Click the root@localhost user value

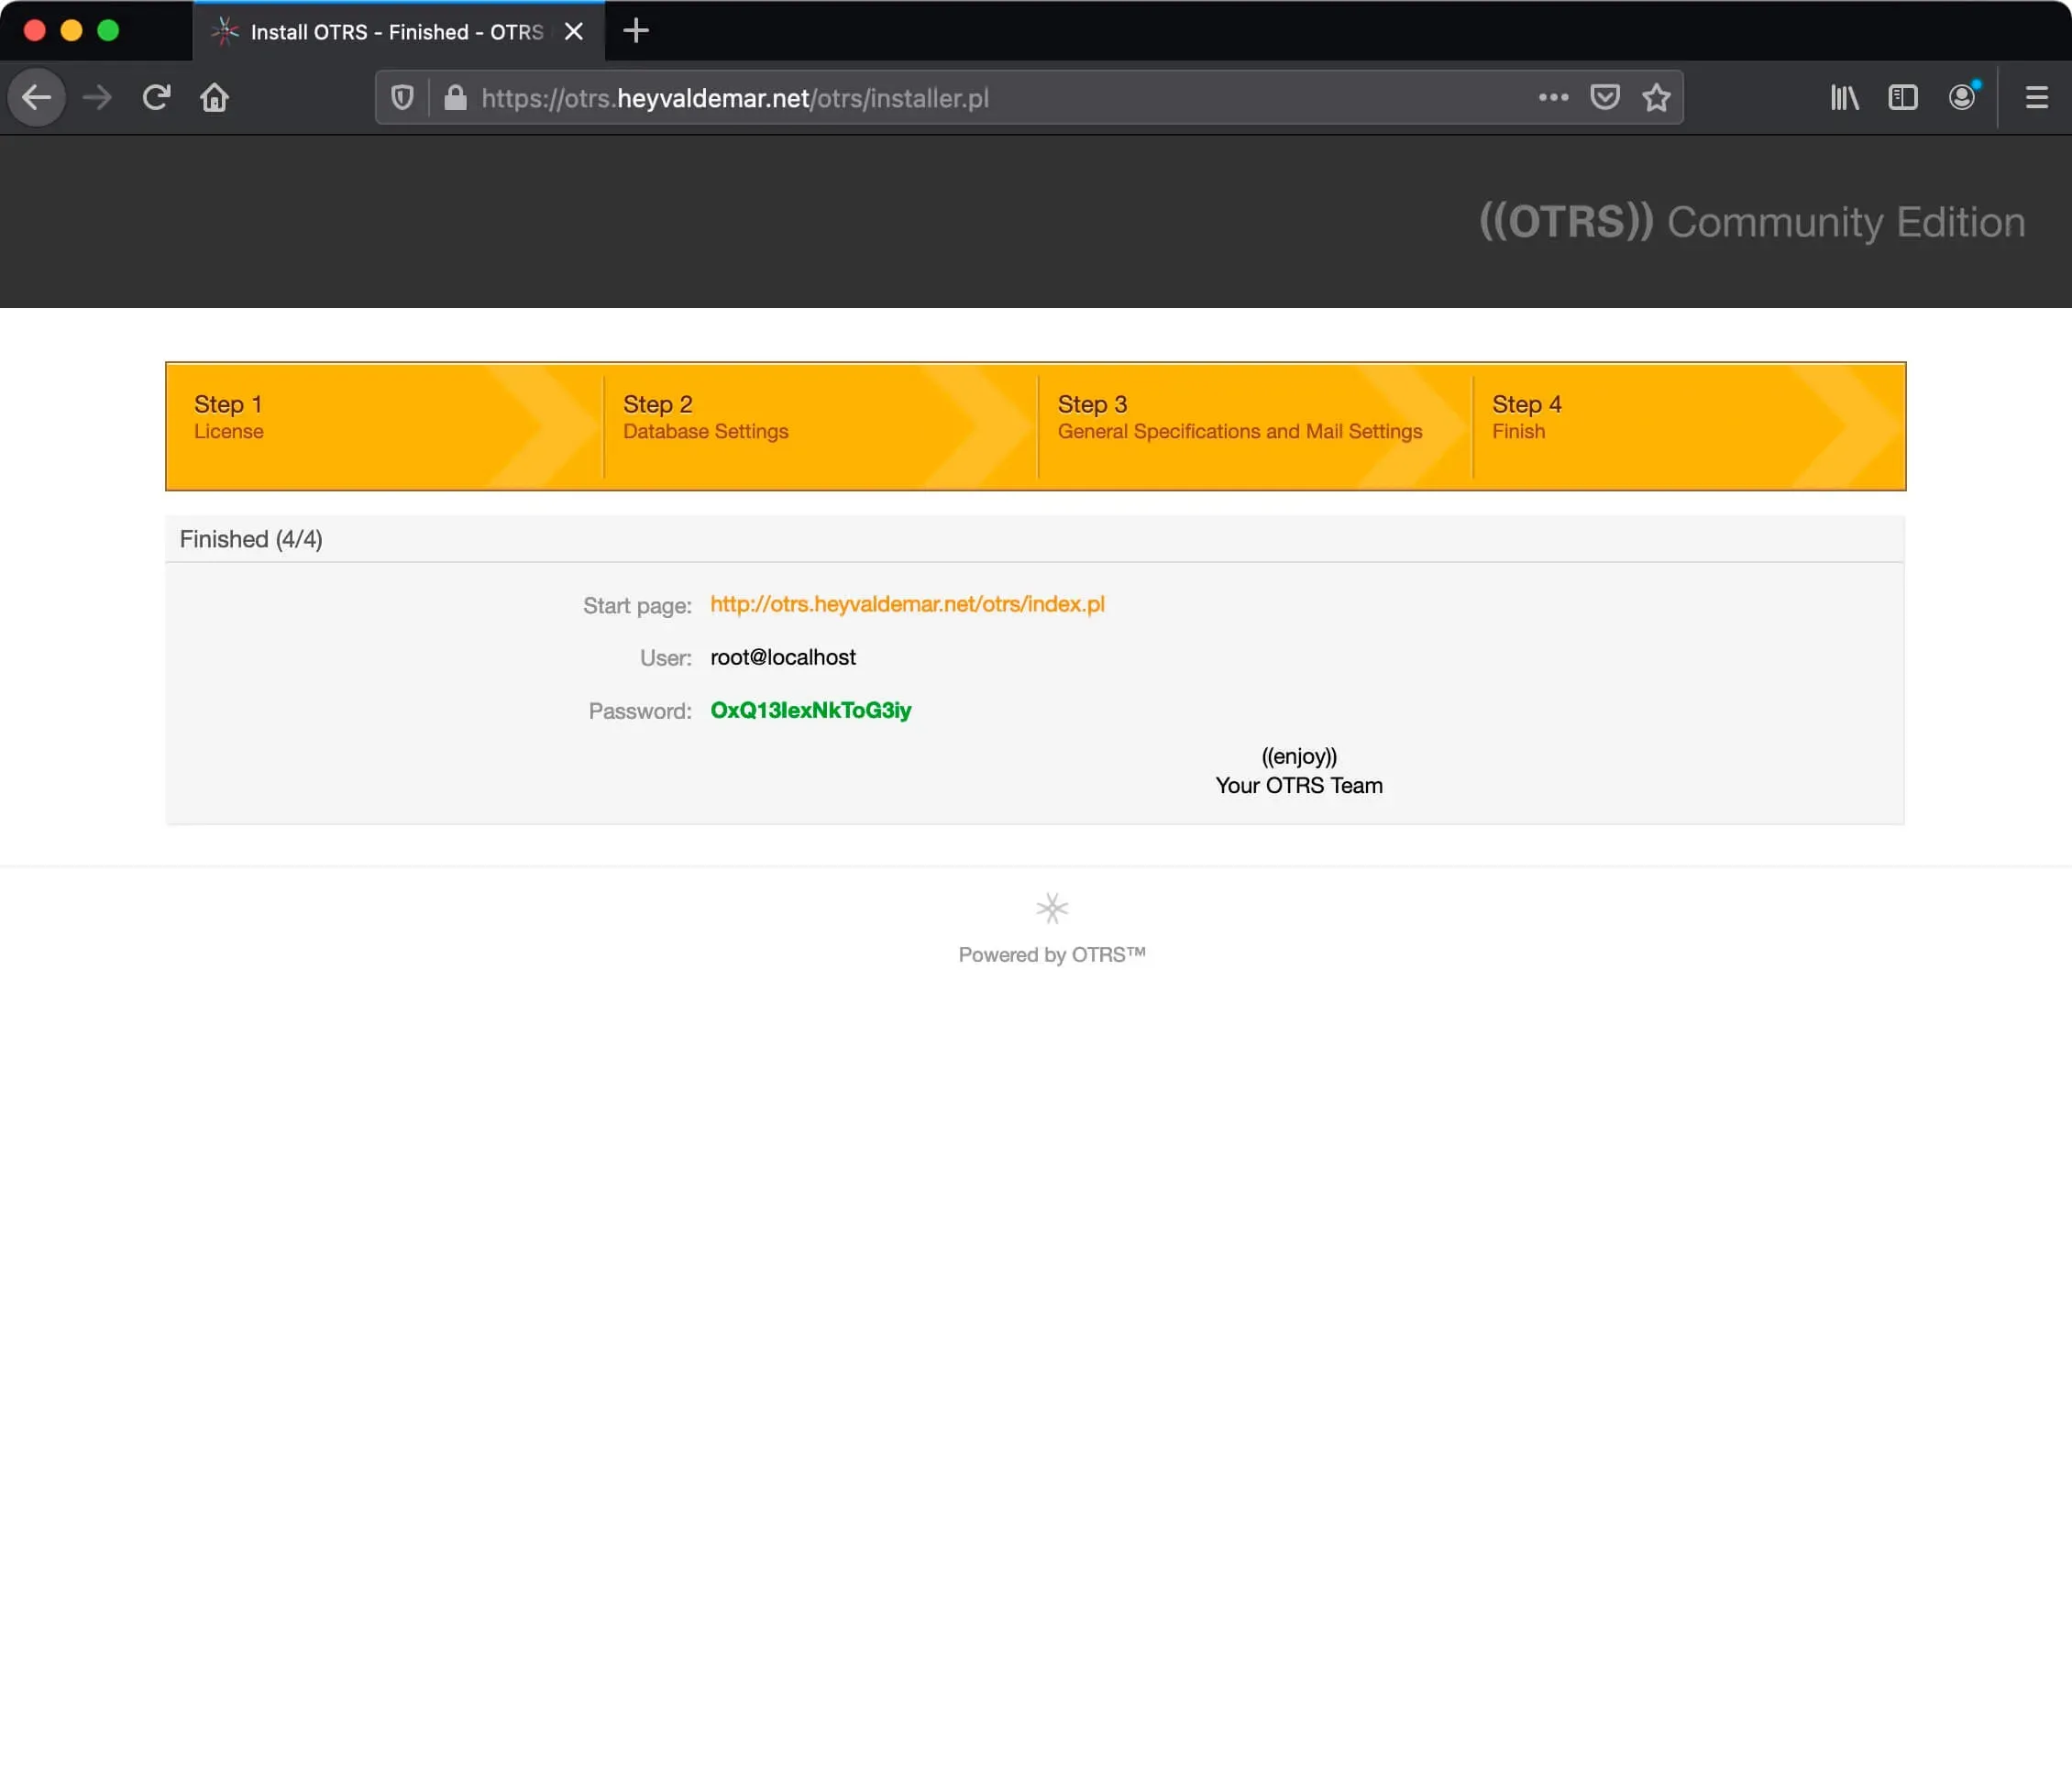click(x=783, y=657)
